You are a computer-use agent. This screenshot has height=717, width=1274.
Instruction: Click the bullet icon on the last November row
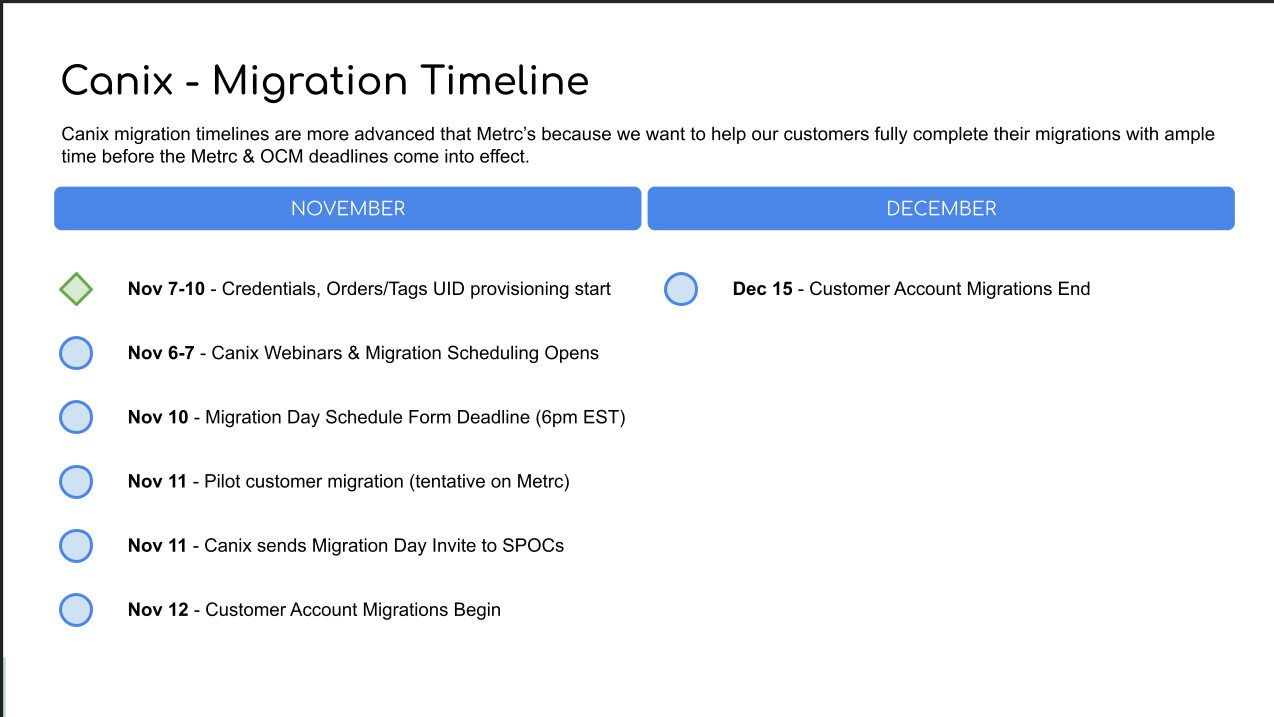click(76, 609)
